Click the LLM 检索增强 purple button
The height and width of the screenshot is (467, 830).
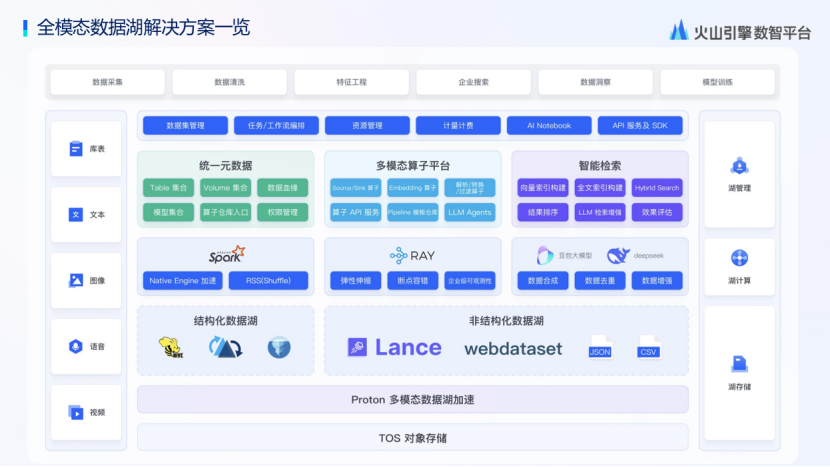pos(600,212)
